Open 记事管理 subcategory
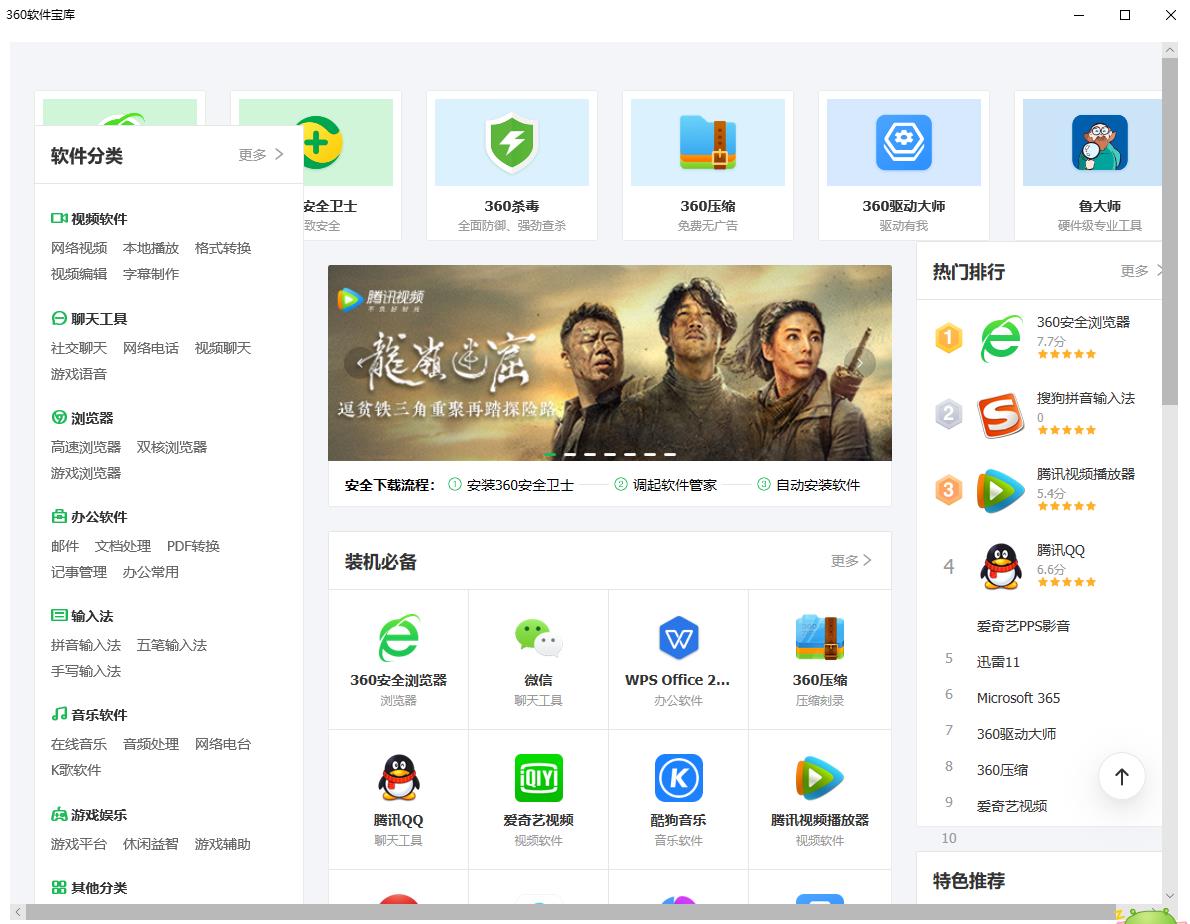This screenshot has width=1190, height=924. click(79, 572)
